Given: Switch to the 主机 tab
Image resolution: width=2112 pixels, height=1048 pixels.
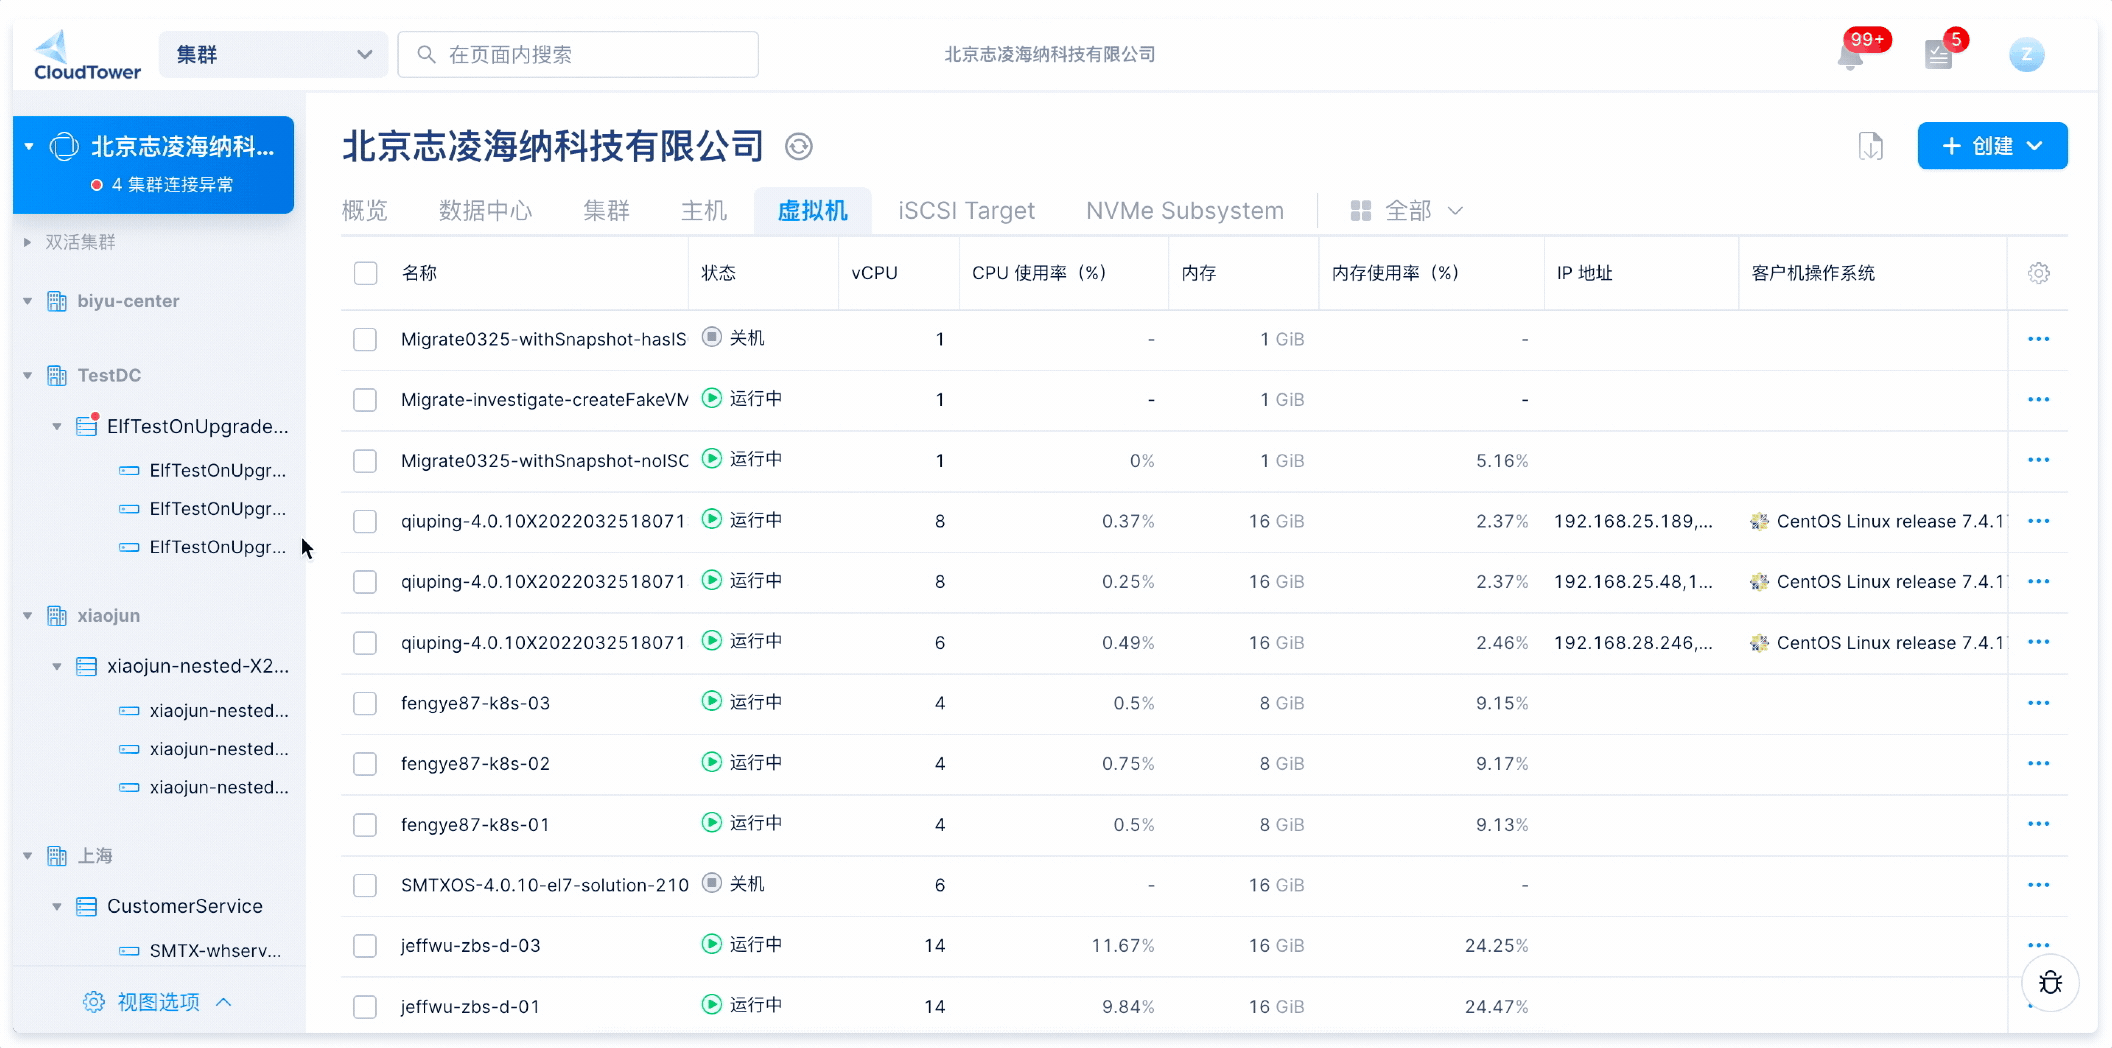Looking at the screenshot, I should (704, 210).
